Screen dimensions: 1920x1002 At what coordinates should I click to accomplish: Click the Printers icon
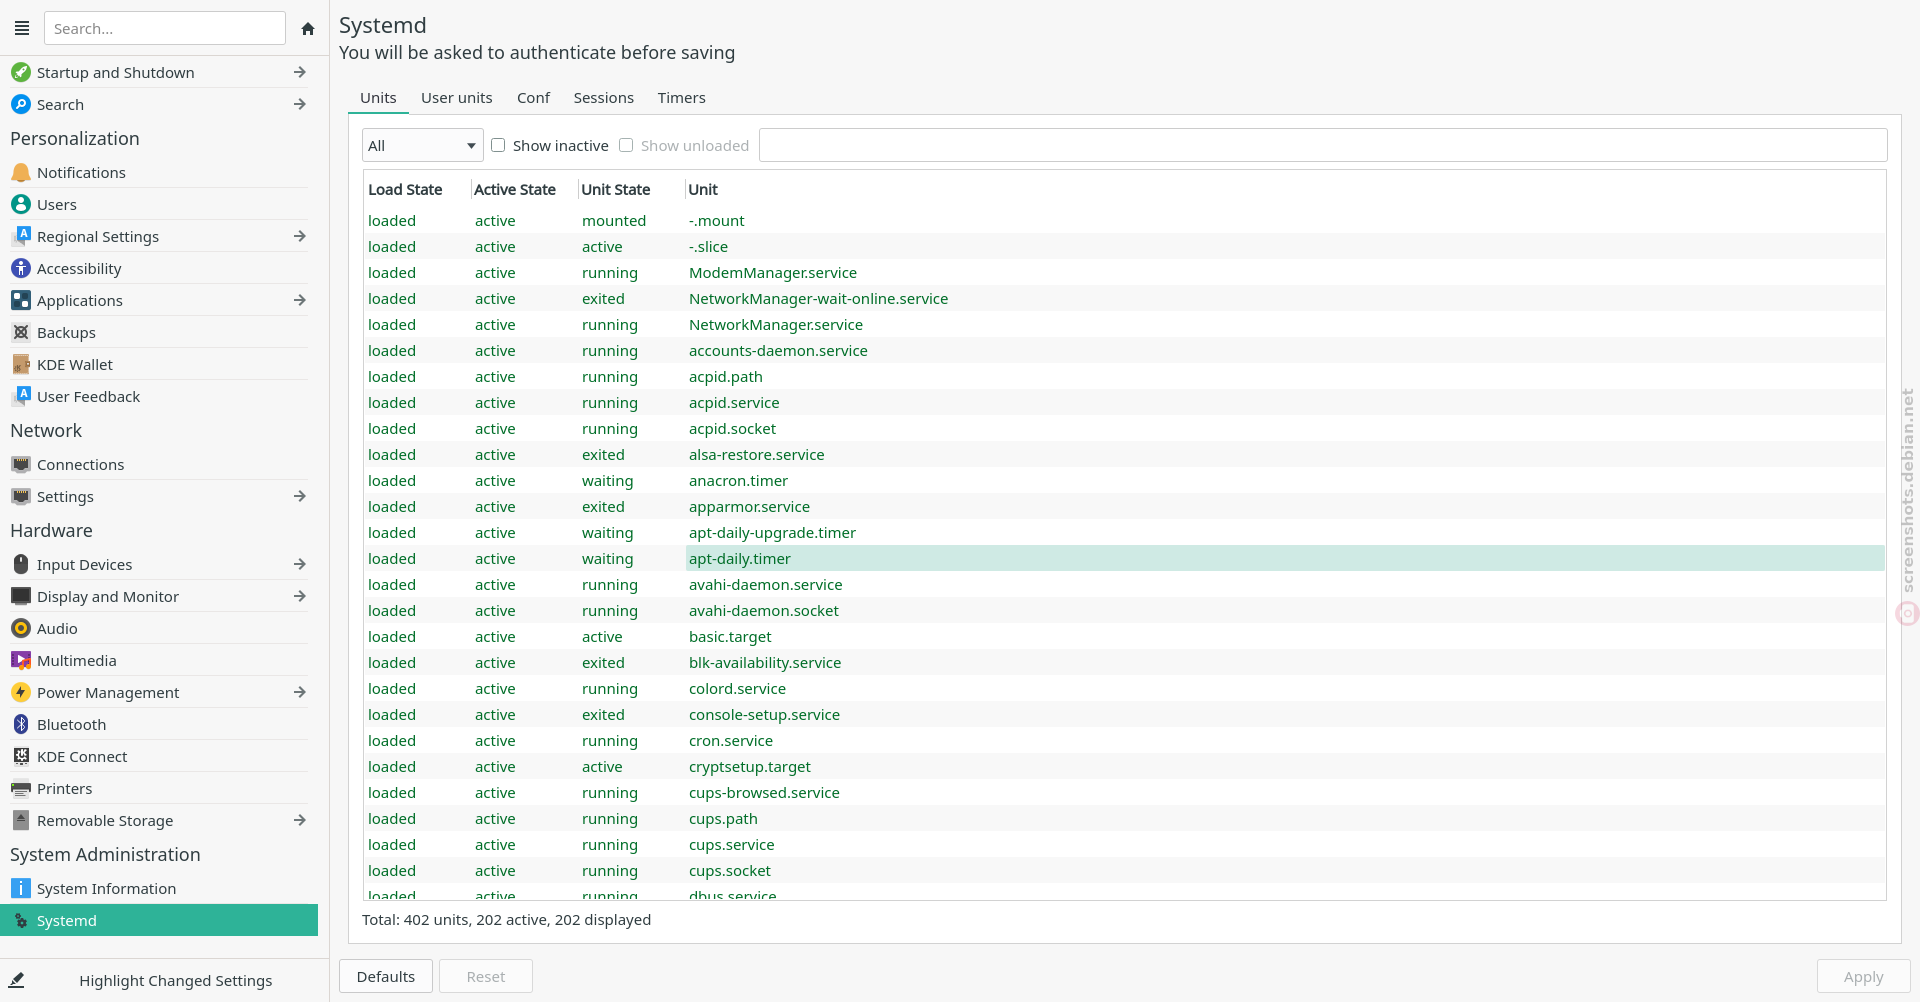[x=21, y=788]
